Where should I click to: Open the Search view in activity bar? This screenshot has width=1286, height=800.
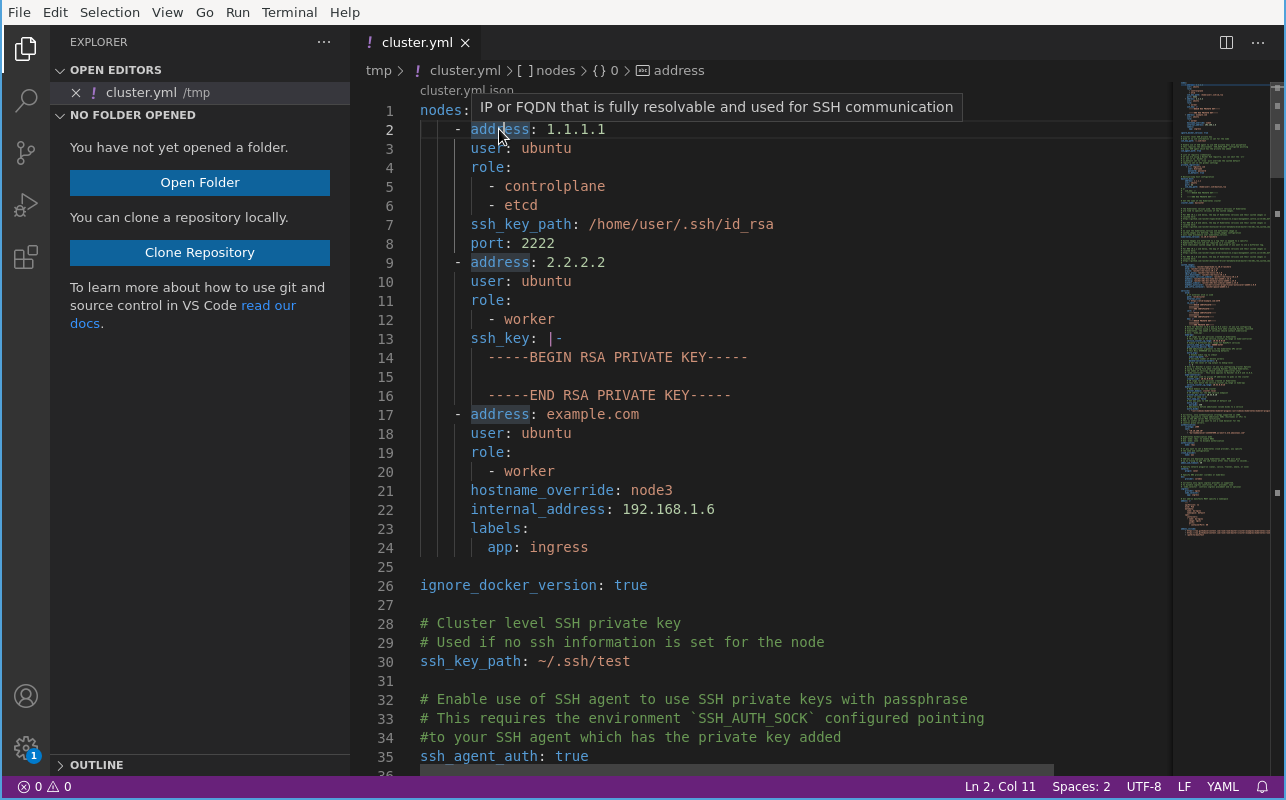pyautogui.click(x=26, y=101)
